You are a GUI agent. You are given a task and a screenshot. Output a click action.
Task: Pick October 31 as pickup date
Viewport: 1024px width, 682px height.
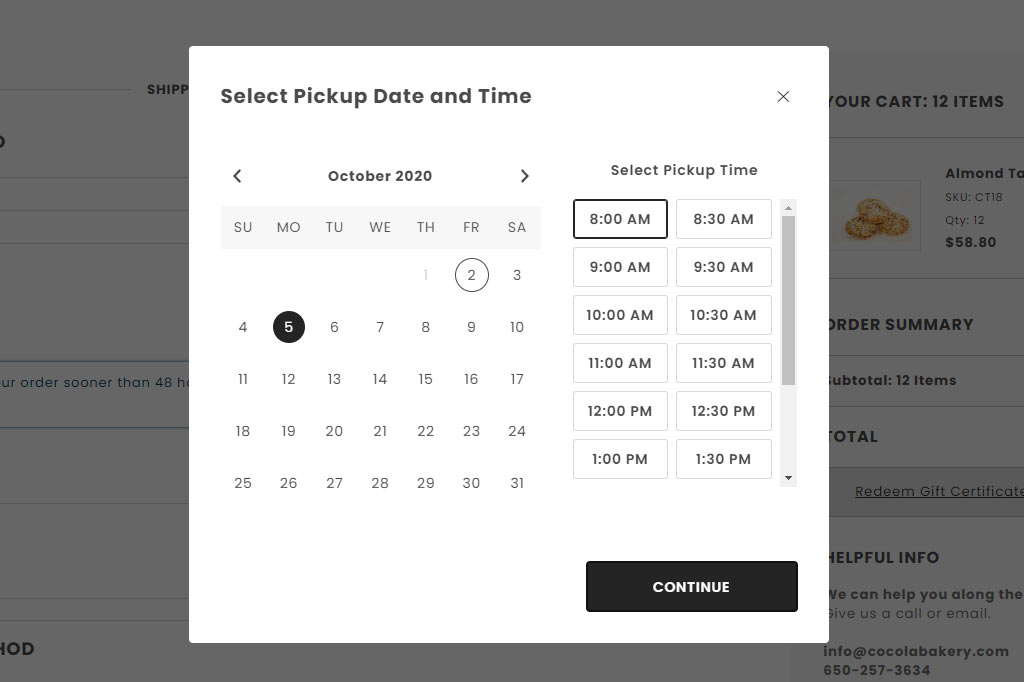[x=517, y=483]
